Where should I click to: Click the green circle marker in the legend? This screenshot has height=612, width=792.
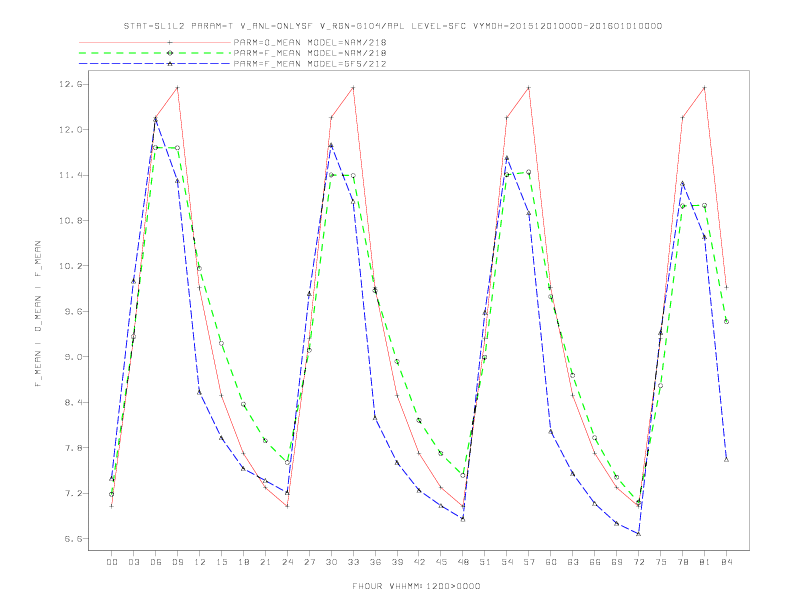(170, 53)
